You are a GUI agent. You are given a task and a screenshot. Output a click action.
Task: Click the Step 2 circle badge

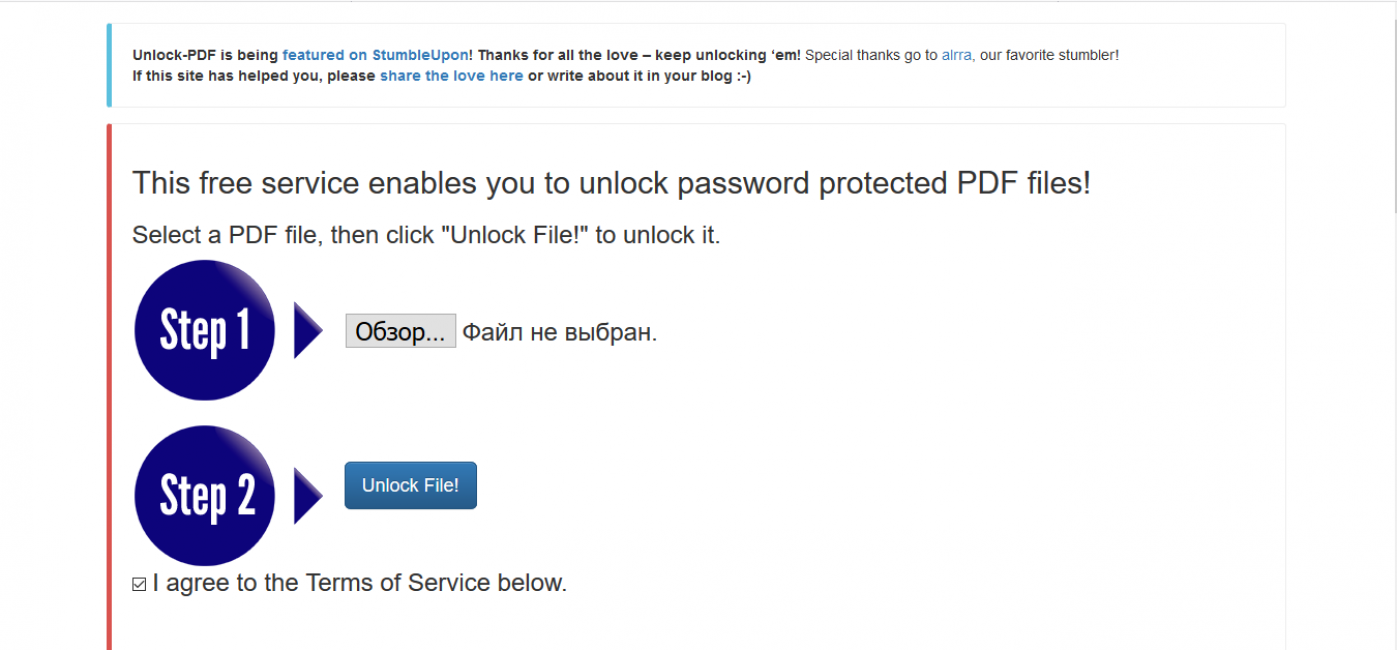204,495
